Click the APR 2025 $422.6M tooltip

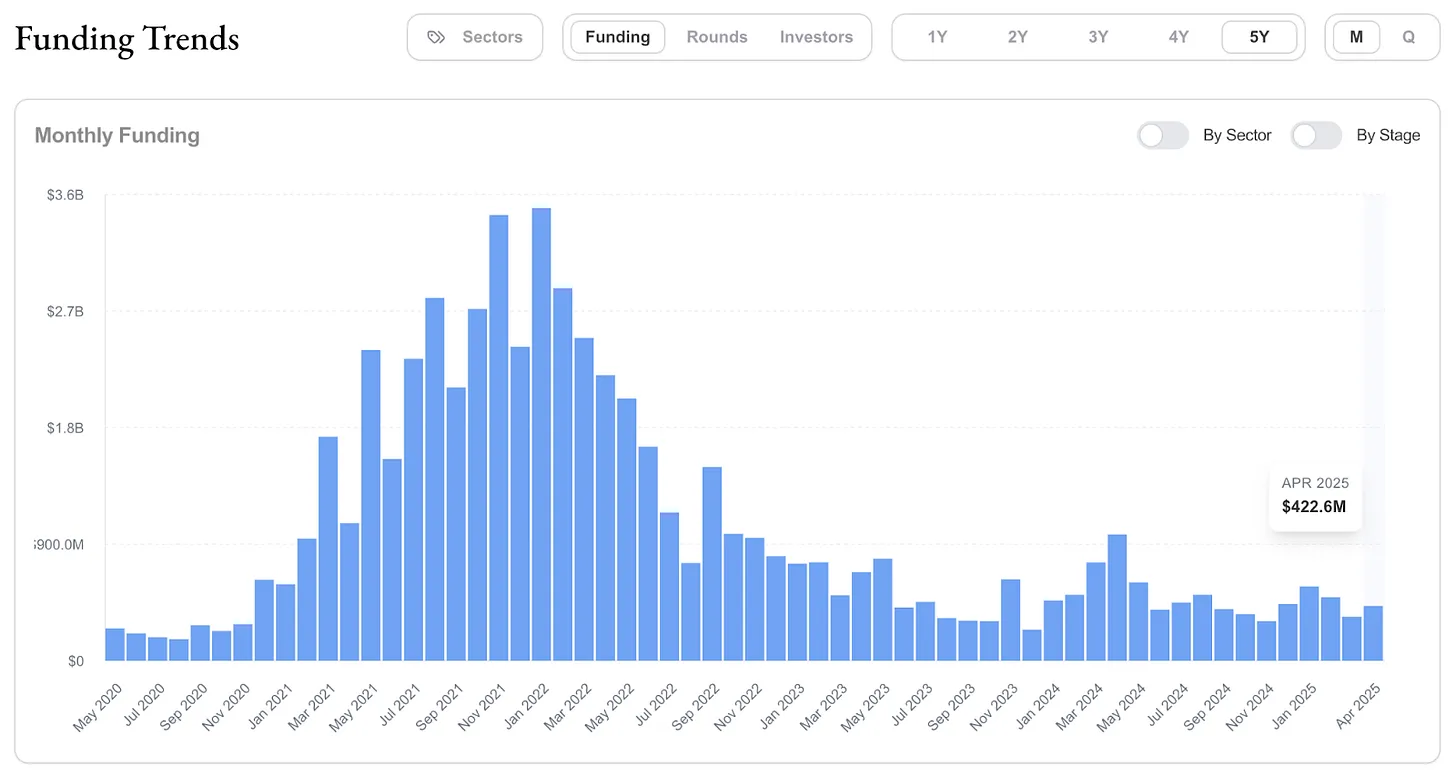pyautogui.click(x=1314, y=495)
